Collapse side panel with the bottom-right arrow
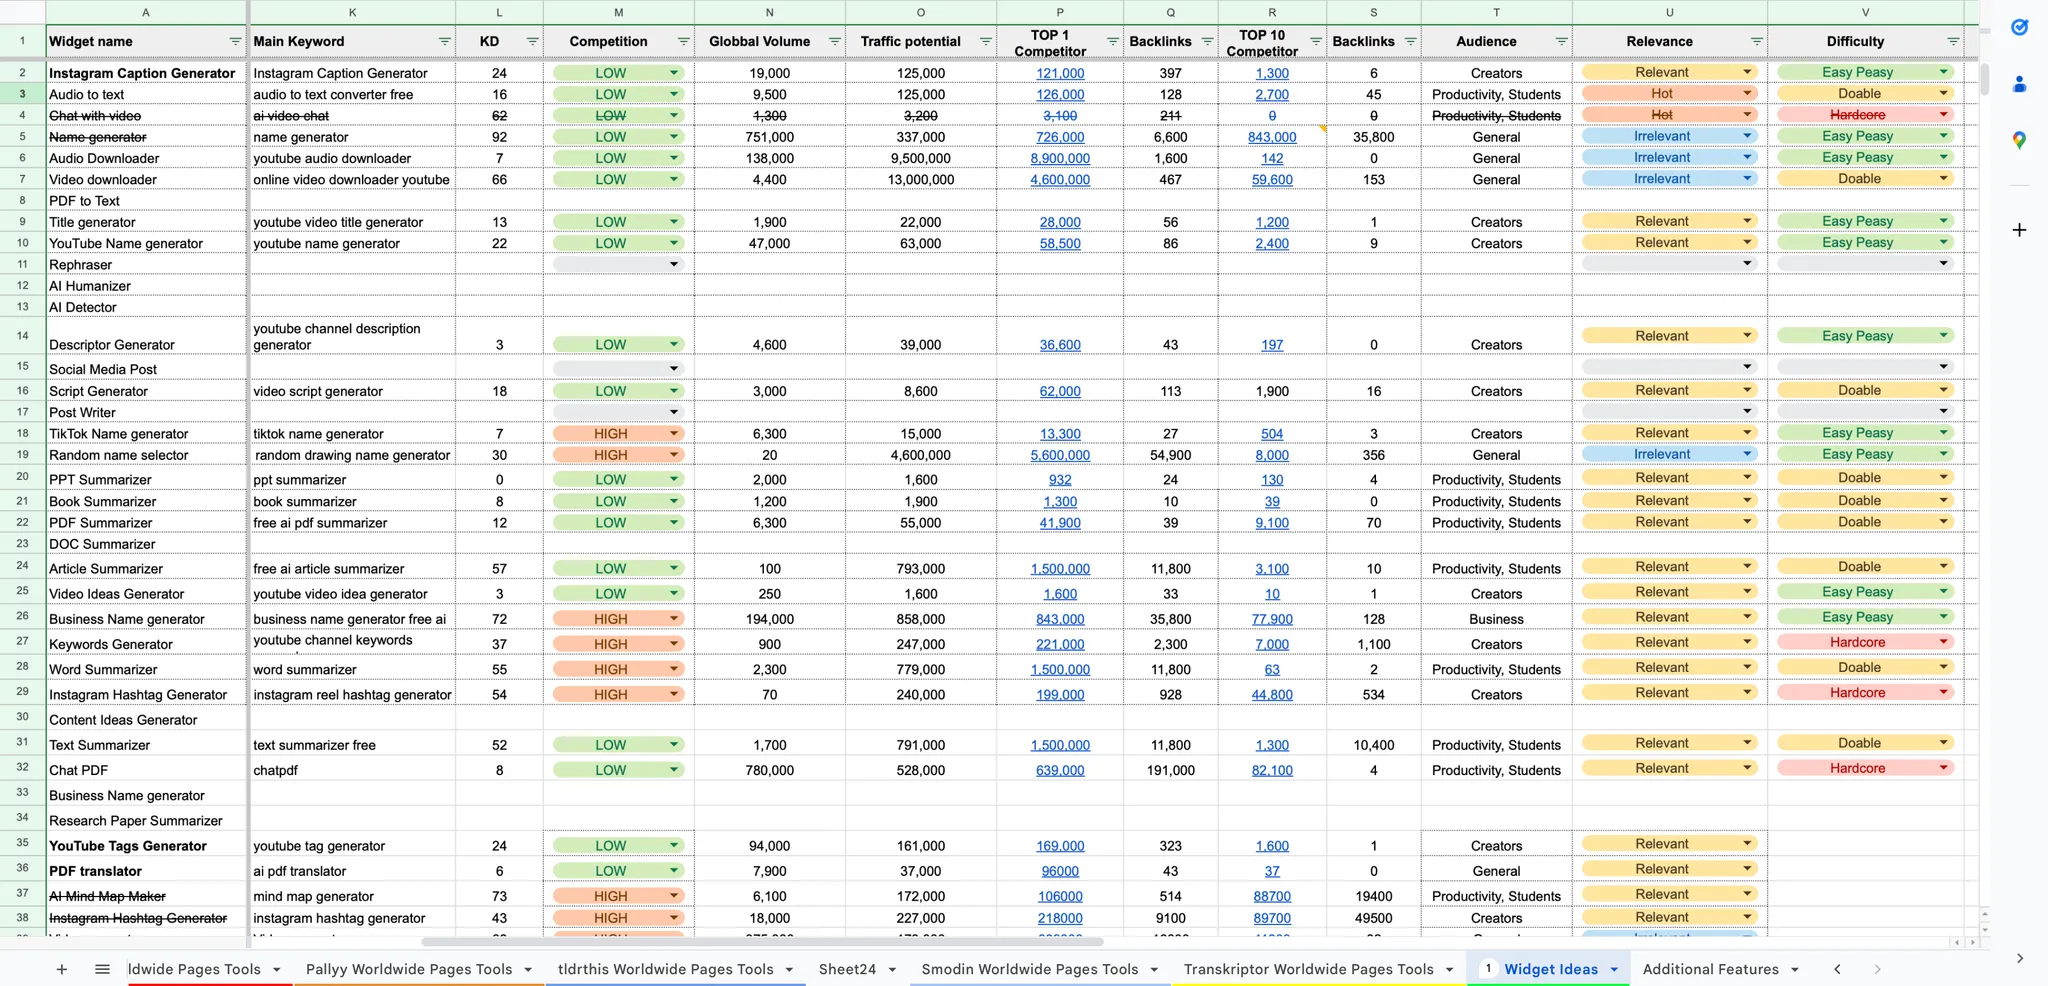Viewport: 2048px width, 986px height. coord(2019,958)
